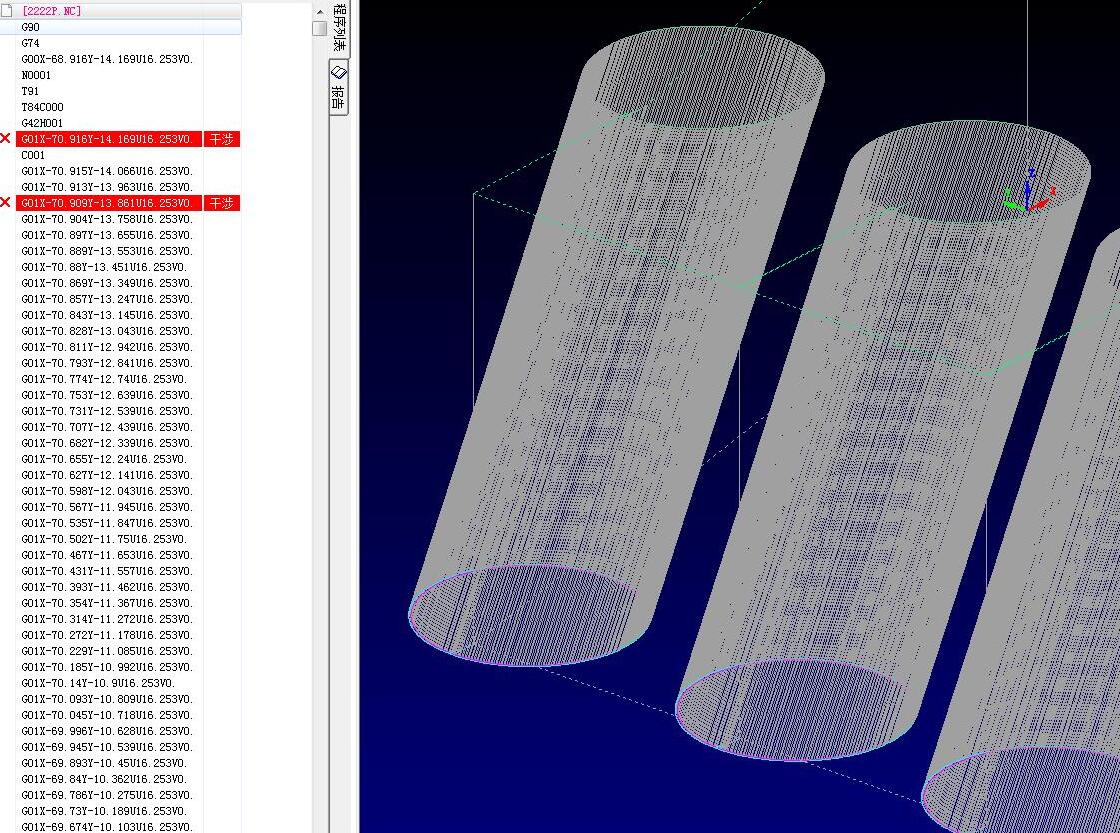Select the G01X-70.354Y-11.367 line

107,603
